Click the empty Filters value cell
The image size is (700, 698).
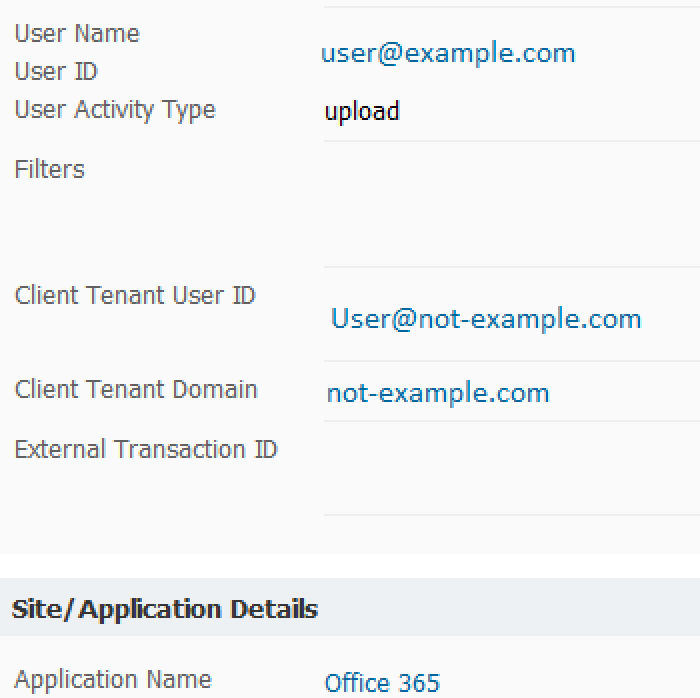pos(510,203)
